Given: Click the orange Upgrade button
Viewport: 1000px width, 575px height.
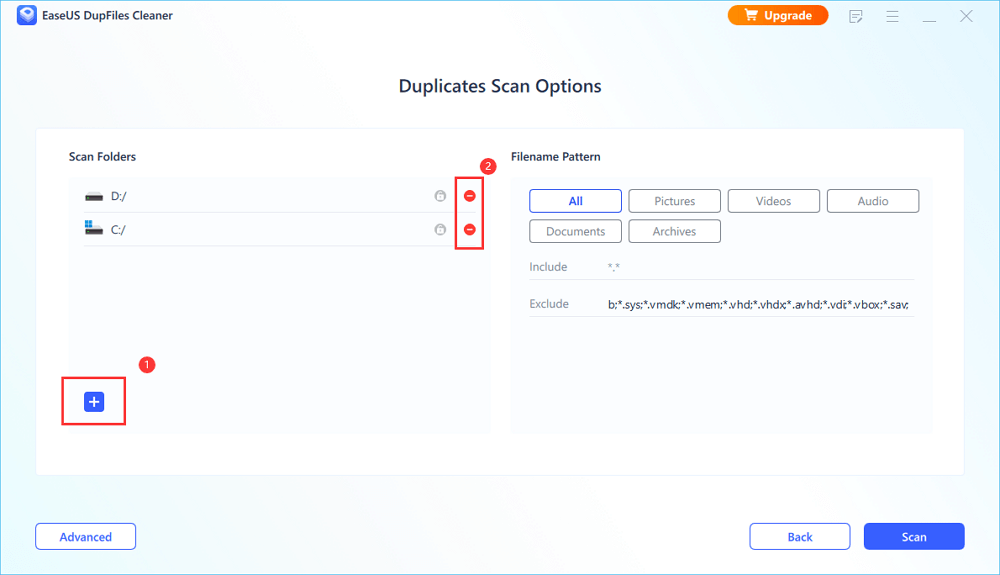Looking at the screenshot, I should [778, 15].
